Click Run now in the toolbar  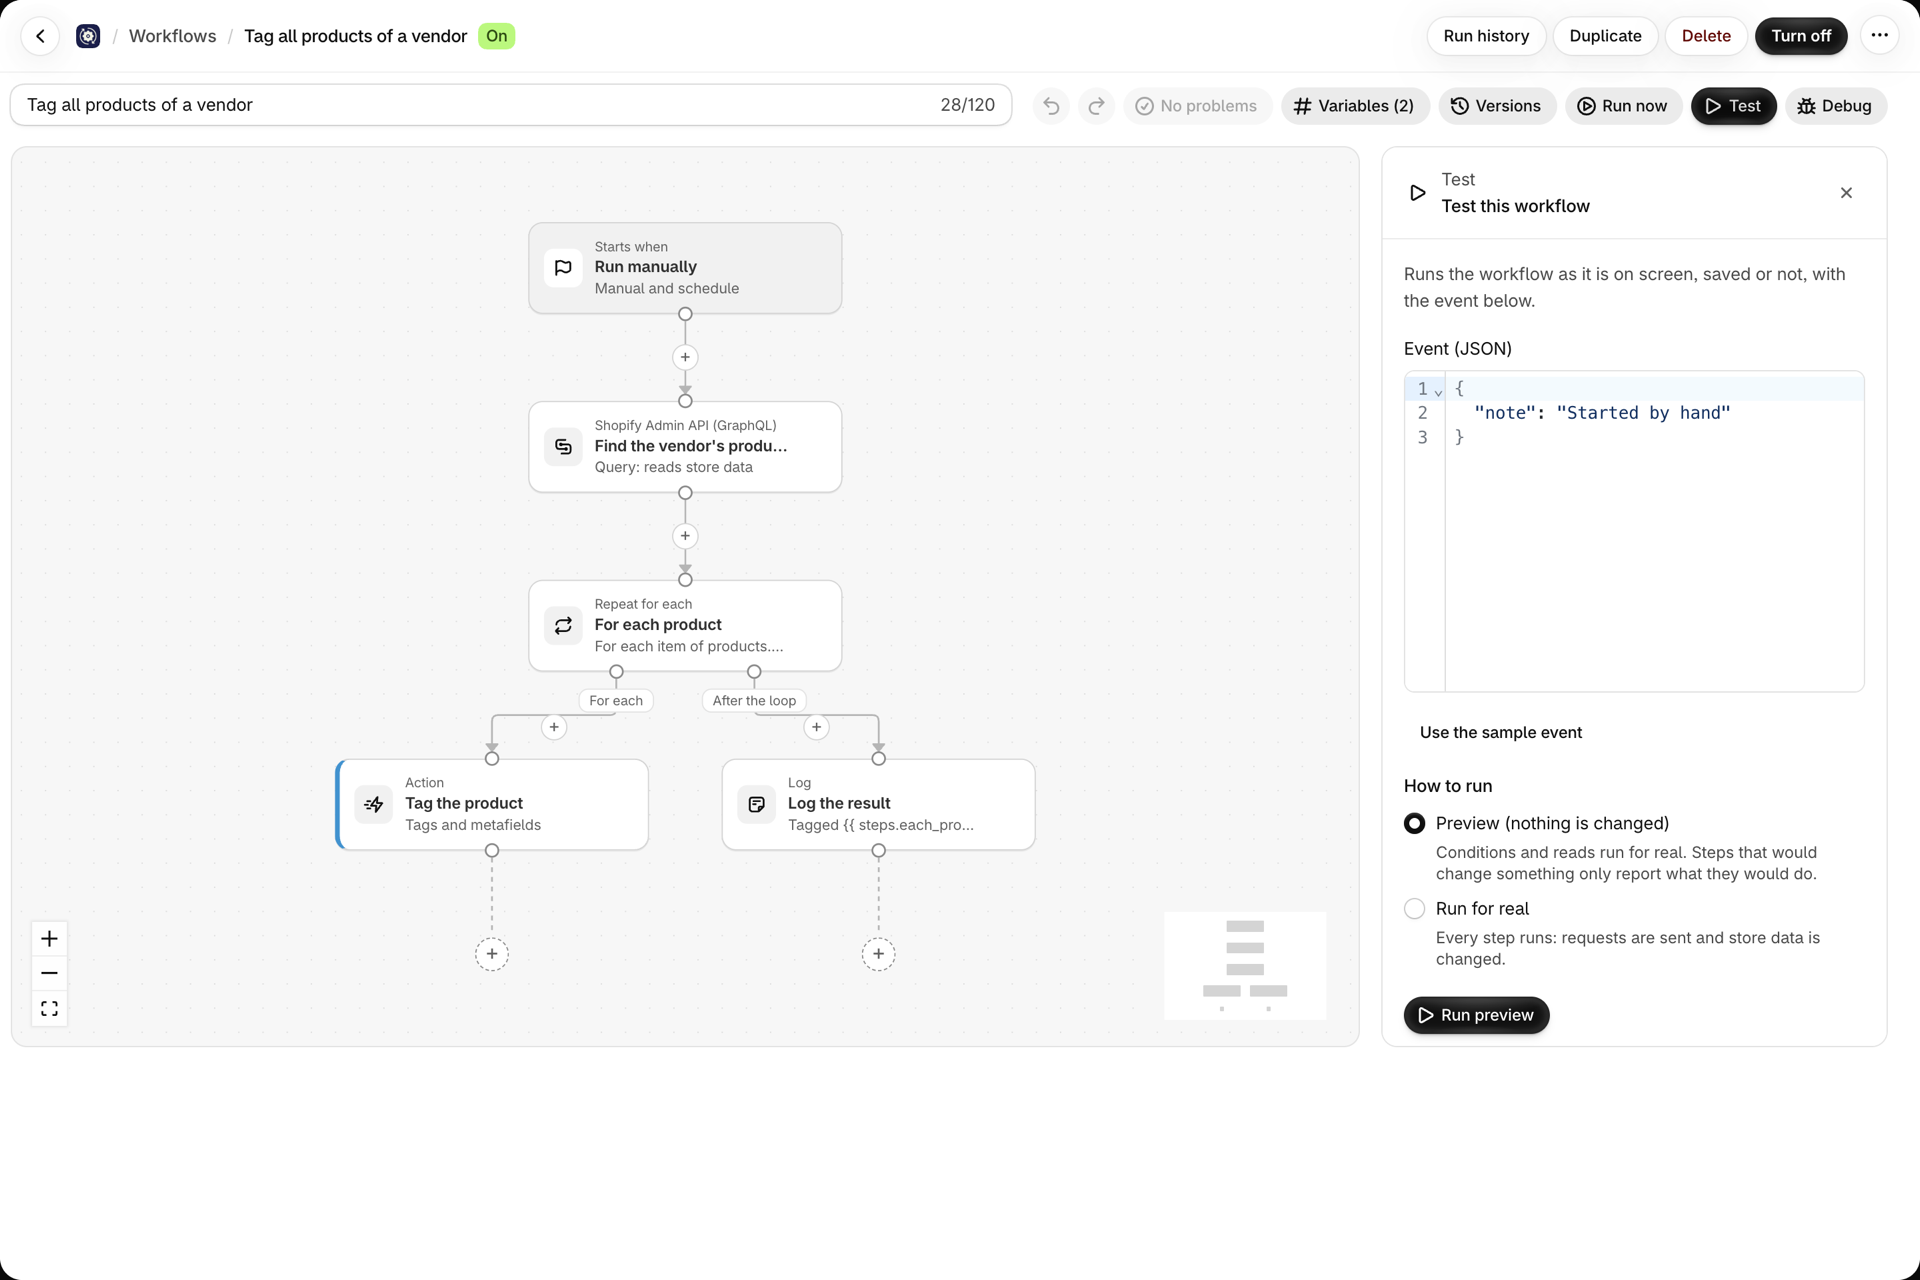(x=1622, y=106)
